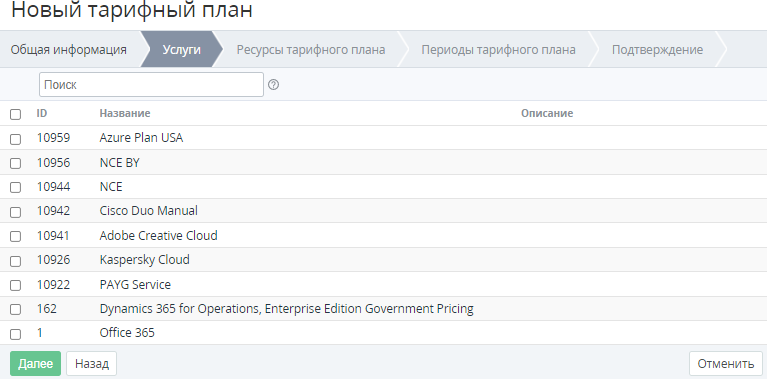Click the Название column header
This screenshot has height=379, width=767.
[x=125, y=113]
